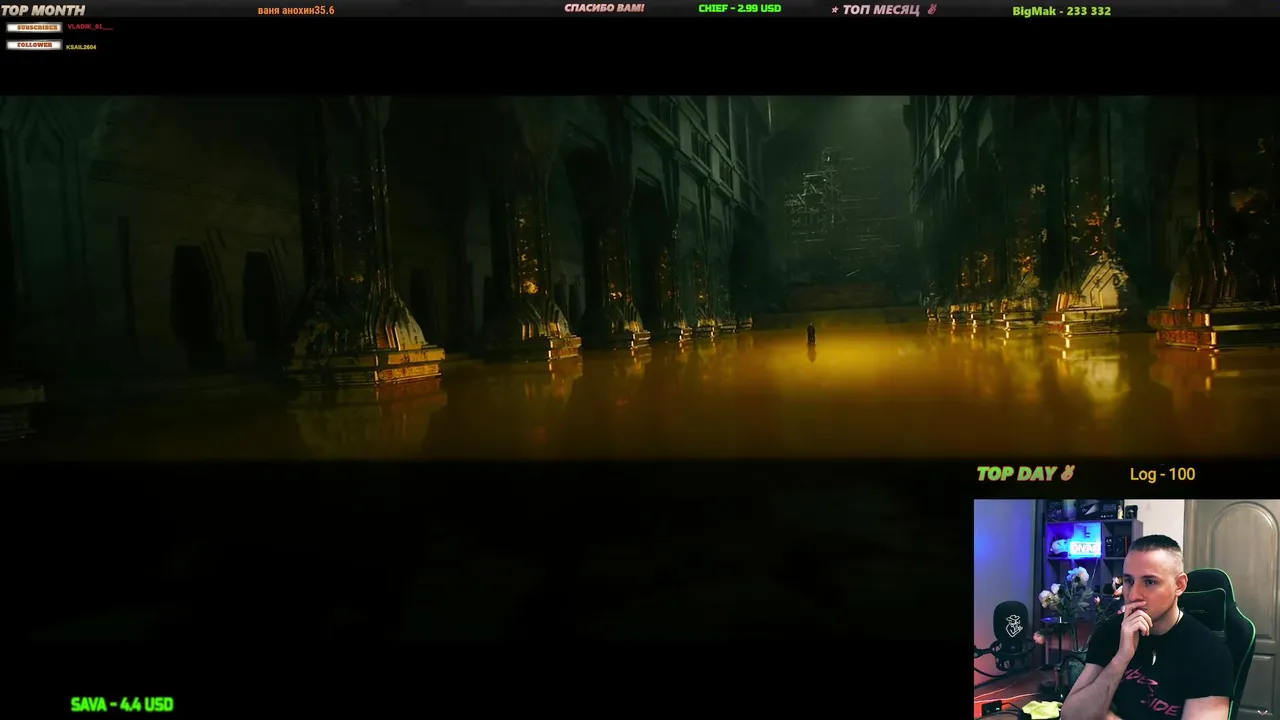The width and height of the screenshot is (1280, 720).
Task: Click the "Log - 100" top day entry
Action: click(1162, 474)
